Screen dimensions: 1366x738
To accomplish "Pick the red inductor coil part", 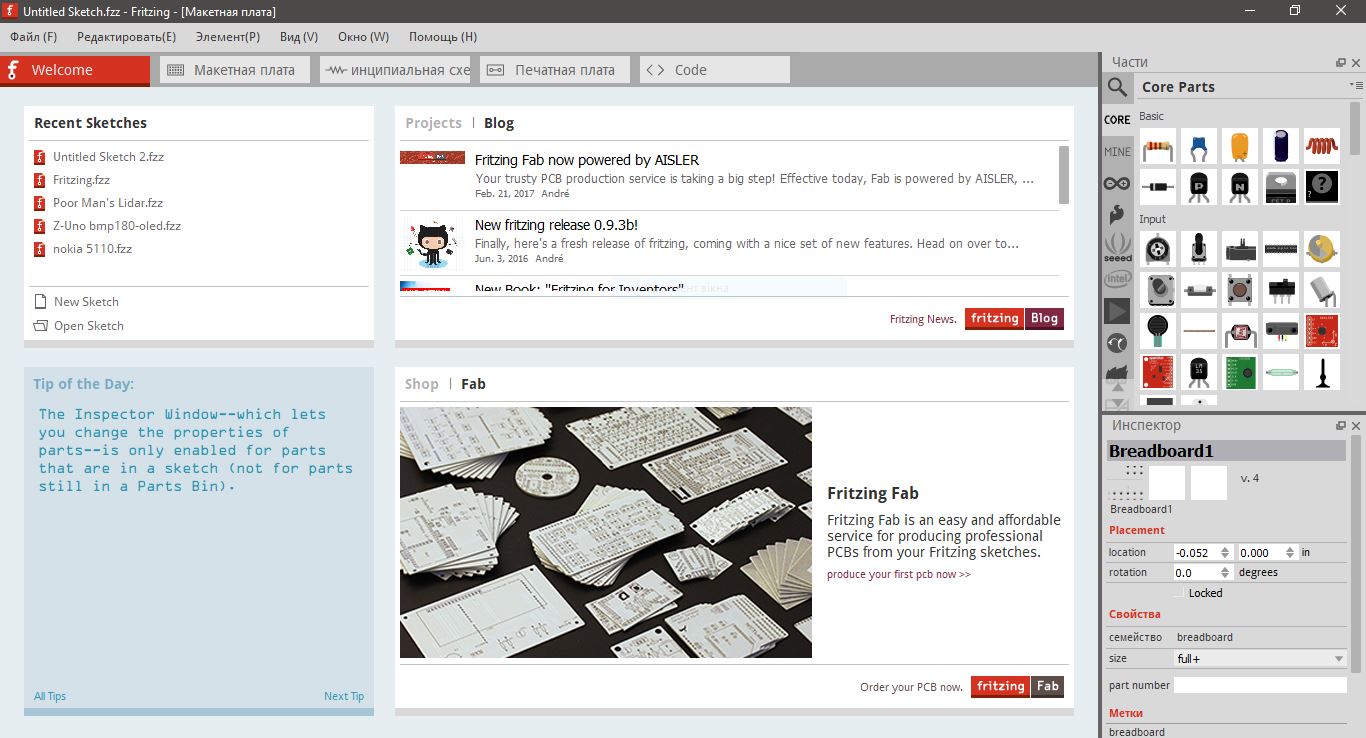I will coord(1322,146).
